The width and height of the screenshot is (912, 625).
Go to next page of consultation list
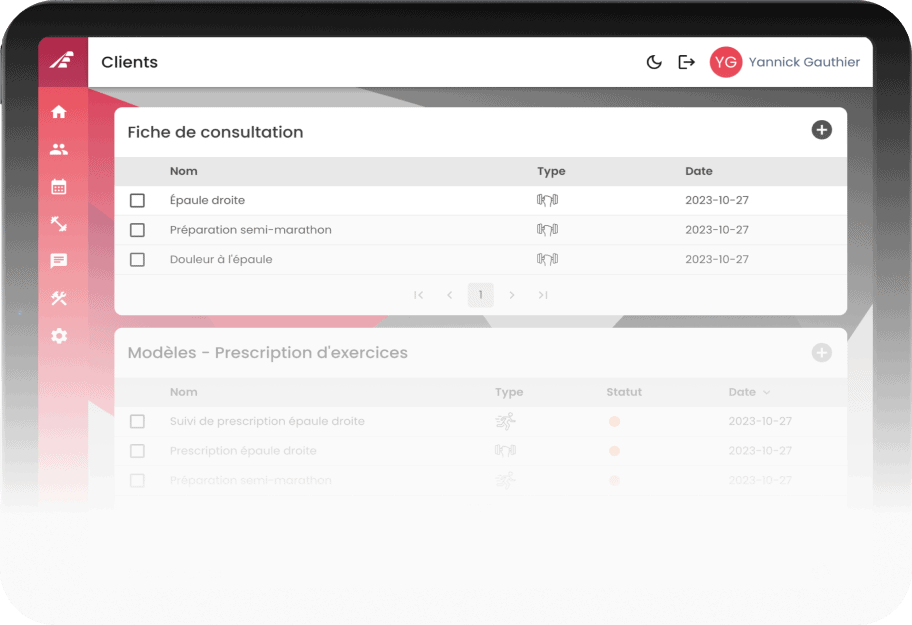(x=512, y=295)
